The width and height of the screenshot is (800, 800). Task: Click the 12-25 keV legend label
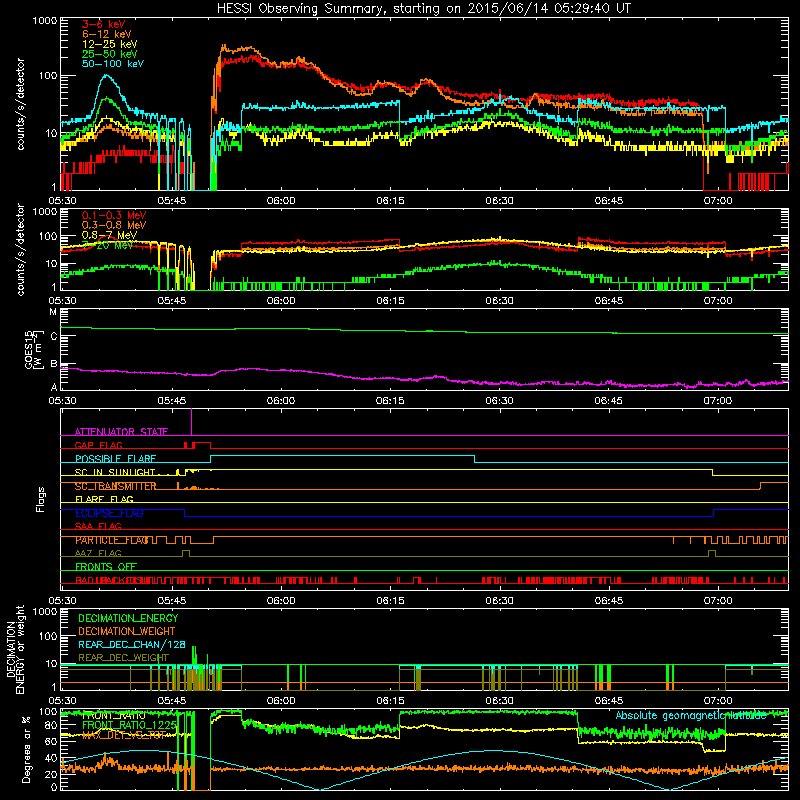(x=109, y=44)
